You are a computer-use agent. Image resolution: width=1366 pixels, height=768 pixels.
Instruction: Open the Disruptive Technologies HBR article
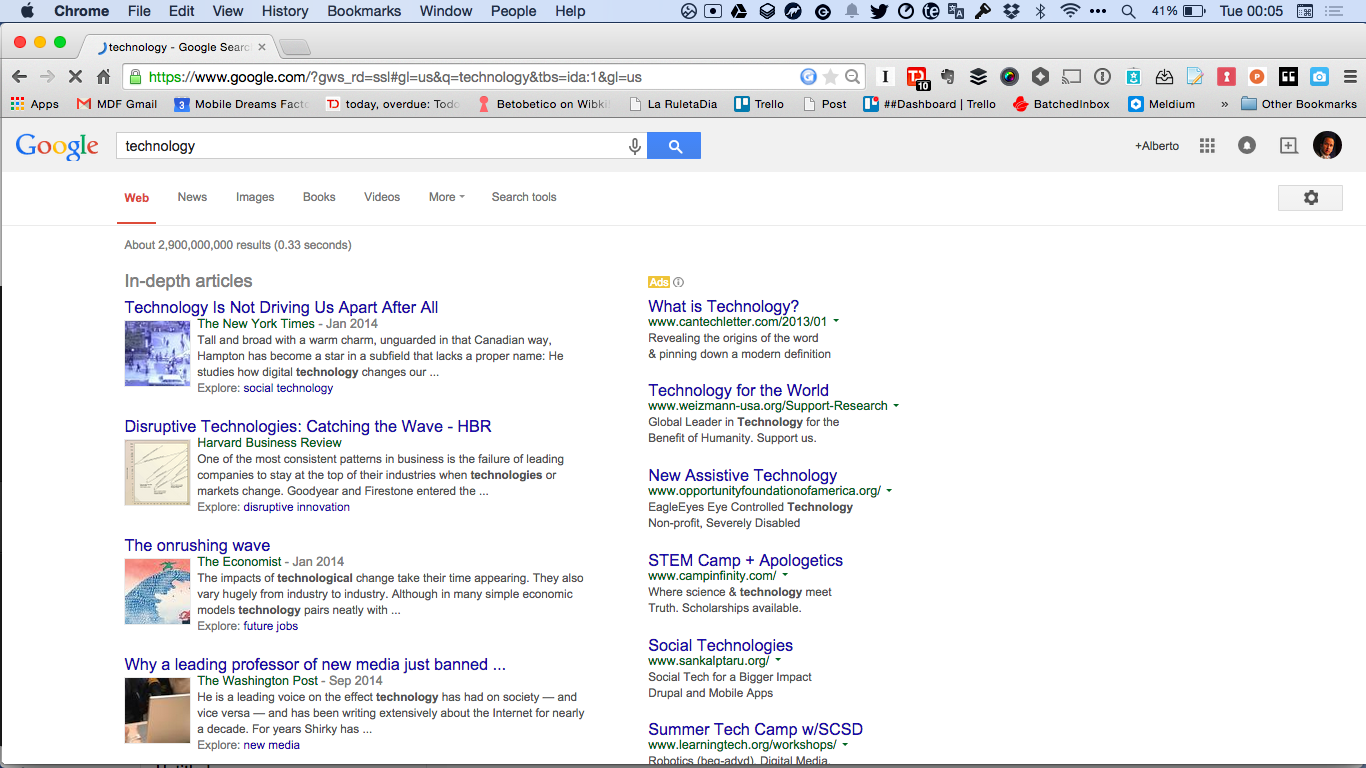click(x=308, y=426)
